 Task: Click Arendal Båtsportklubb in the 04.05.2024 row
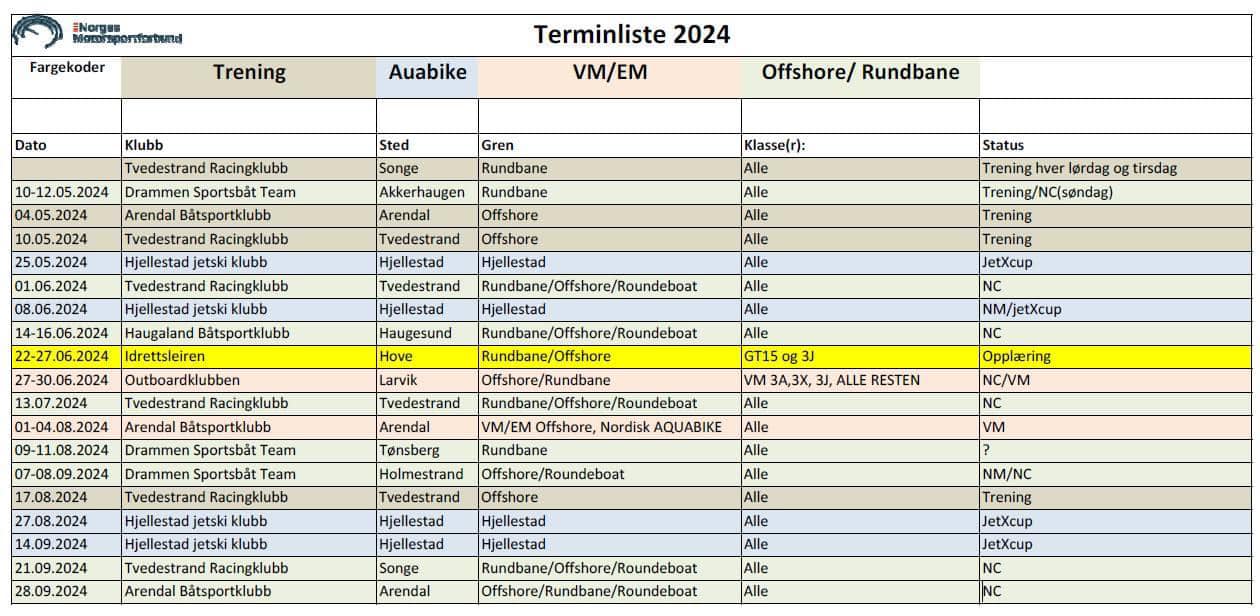(x=249, y=215)
